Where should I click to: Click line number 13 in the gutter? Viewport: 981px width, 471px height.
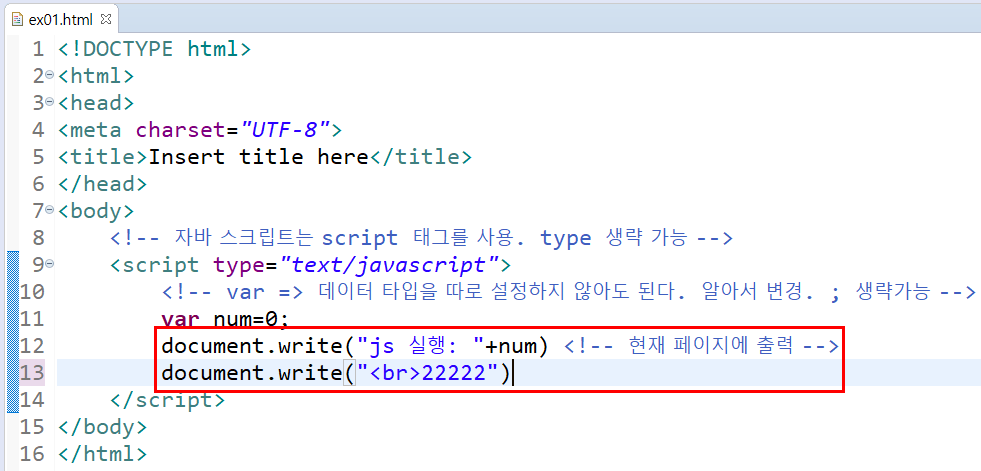(x=31, y=373)
